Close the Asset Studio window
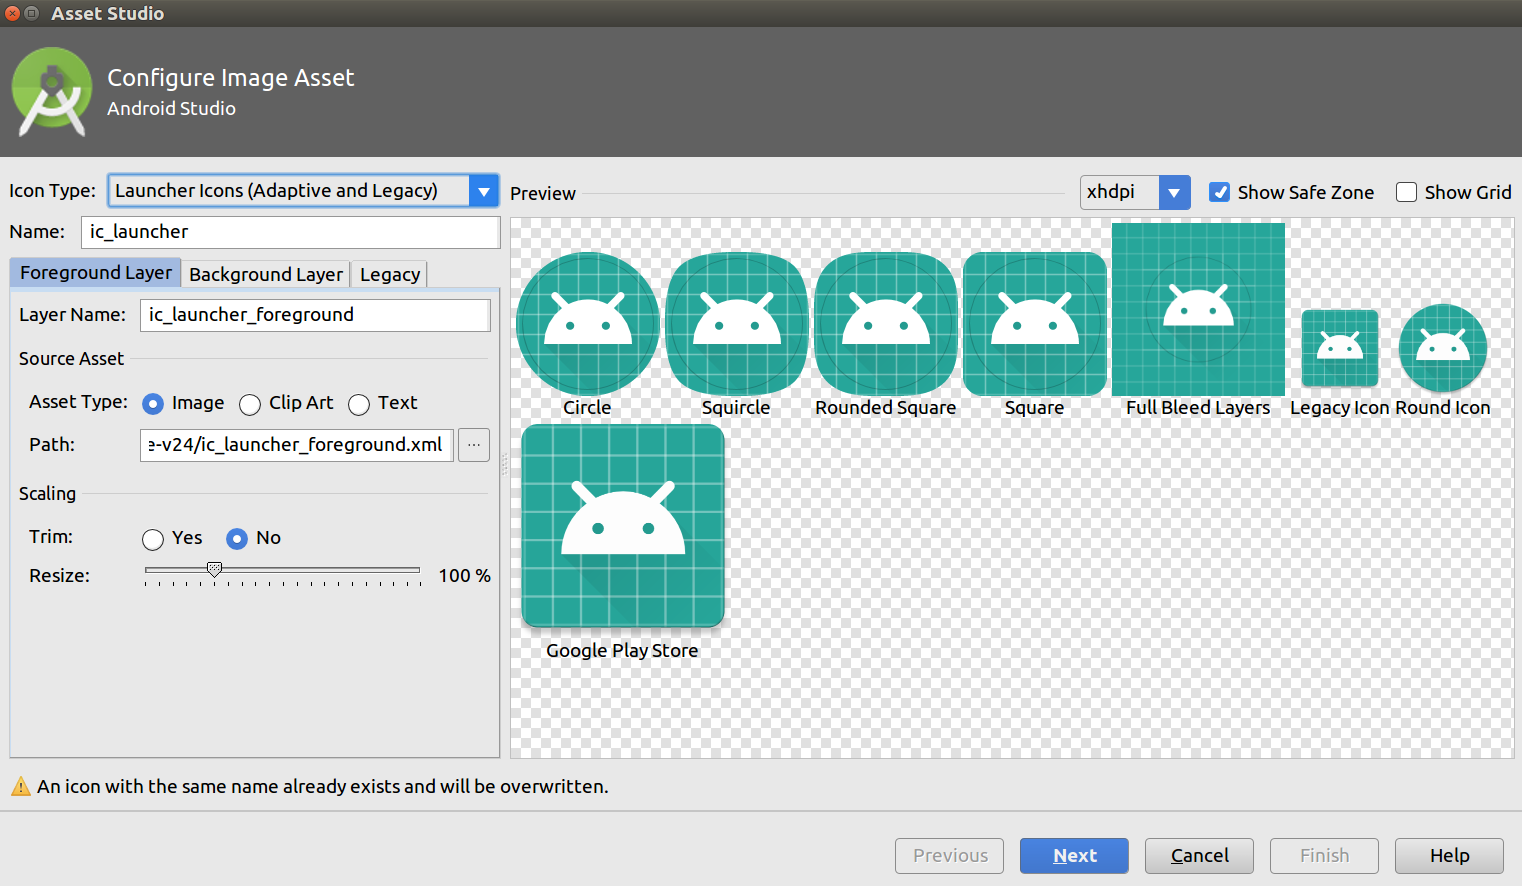 click(13, 13)
